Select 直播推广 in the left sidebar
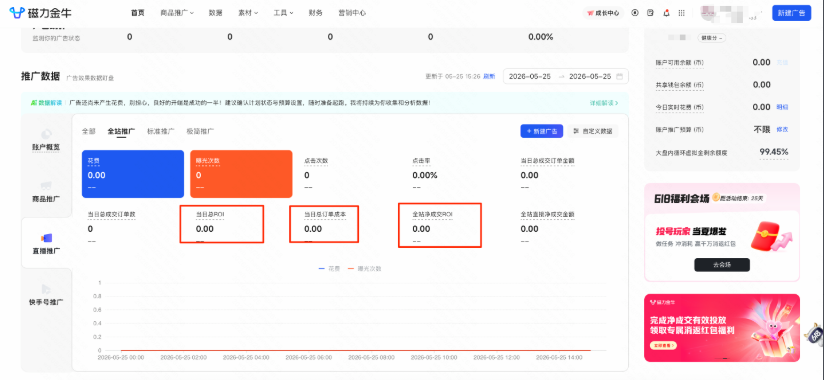The height and width of the screenshot is (380, 824). 46,243
